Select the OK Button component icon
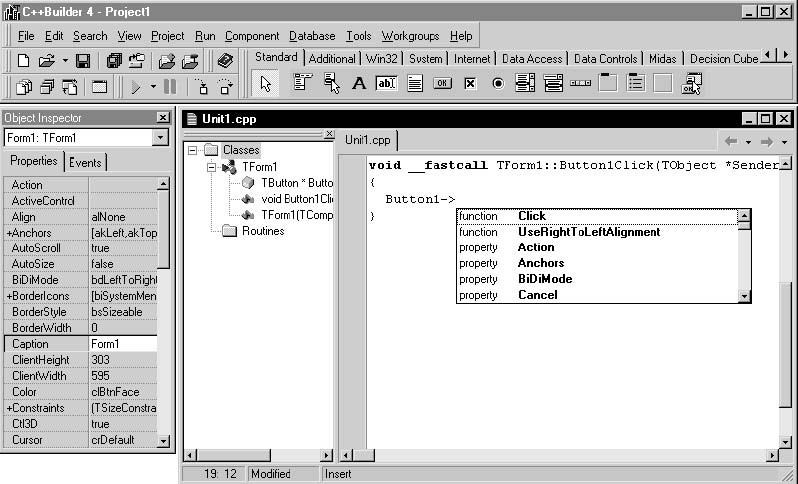This screenshot has height=484, width=798. 442,83
